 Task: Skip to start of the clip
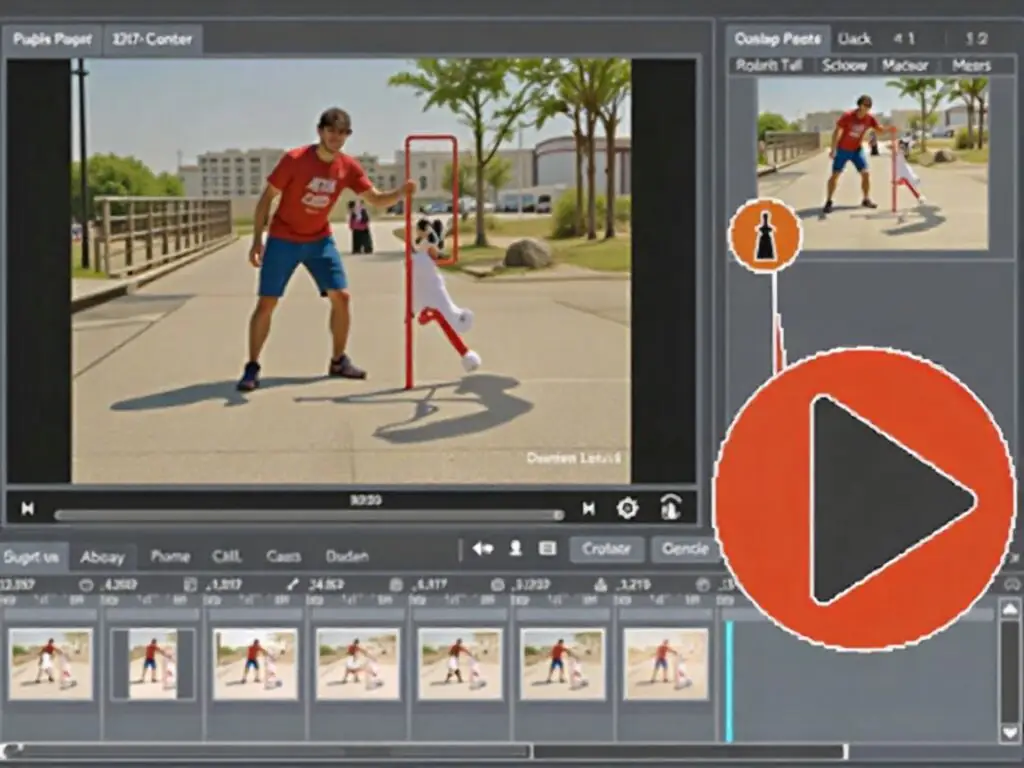tap(28, 509)
